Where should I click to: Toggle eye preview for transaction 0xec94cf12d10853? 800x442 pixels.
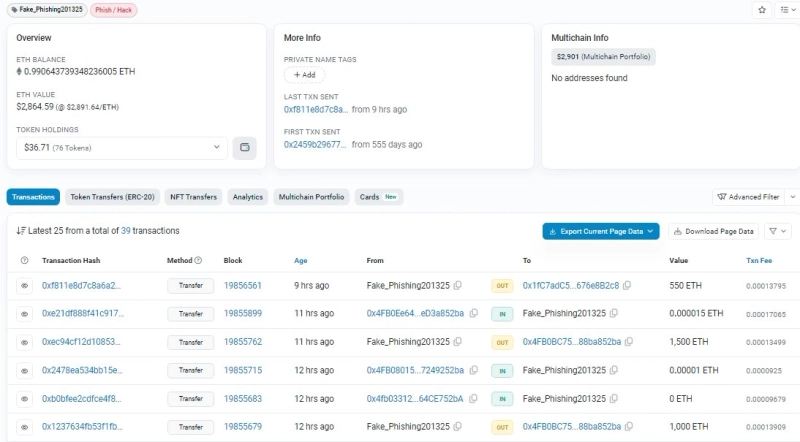click(25, 342)
